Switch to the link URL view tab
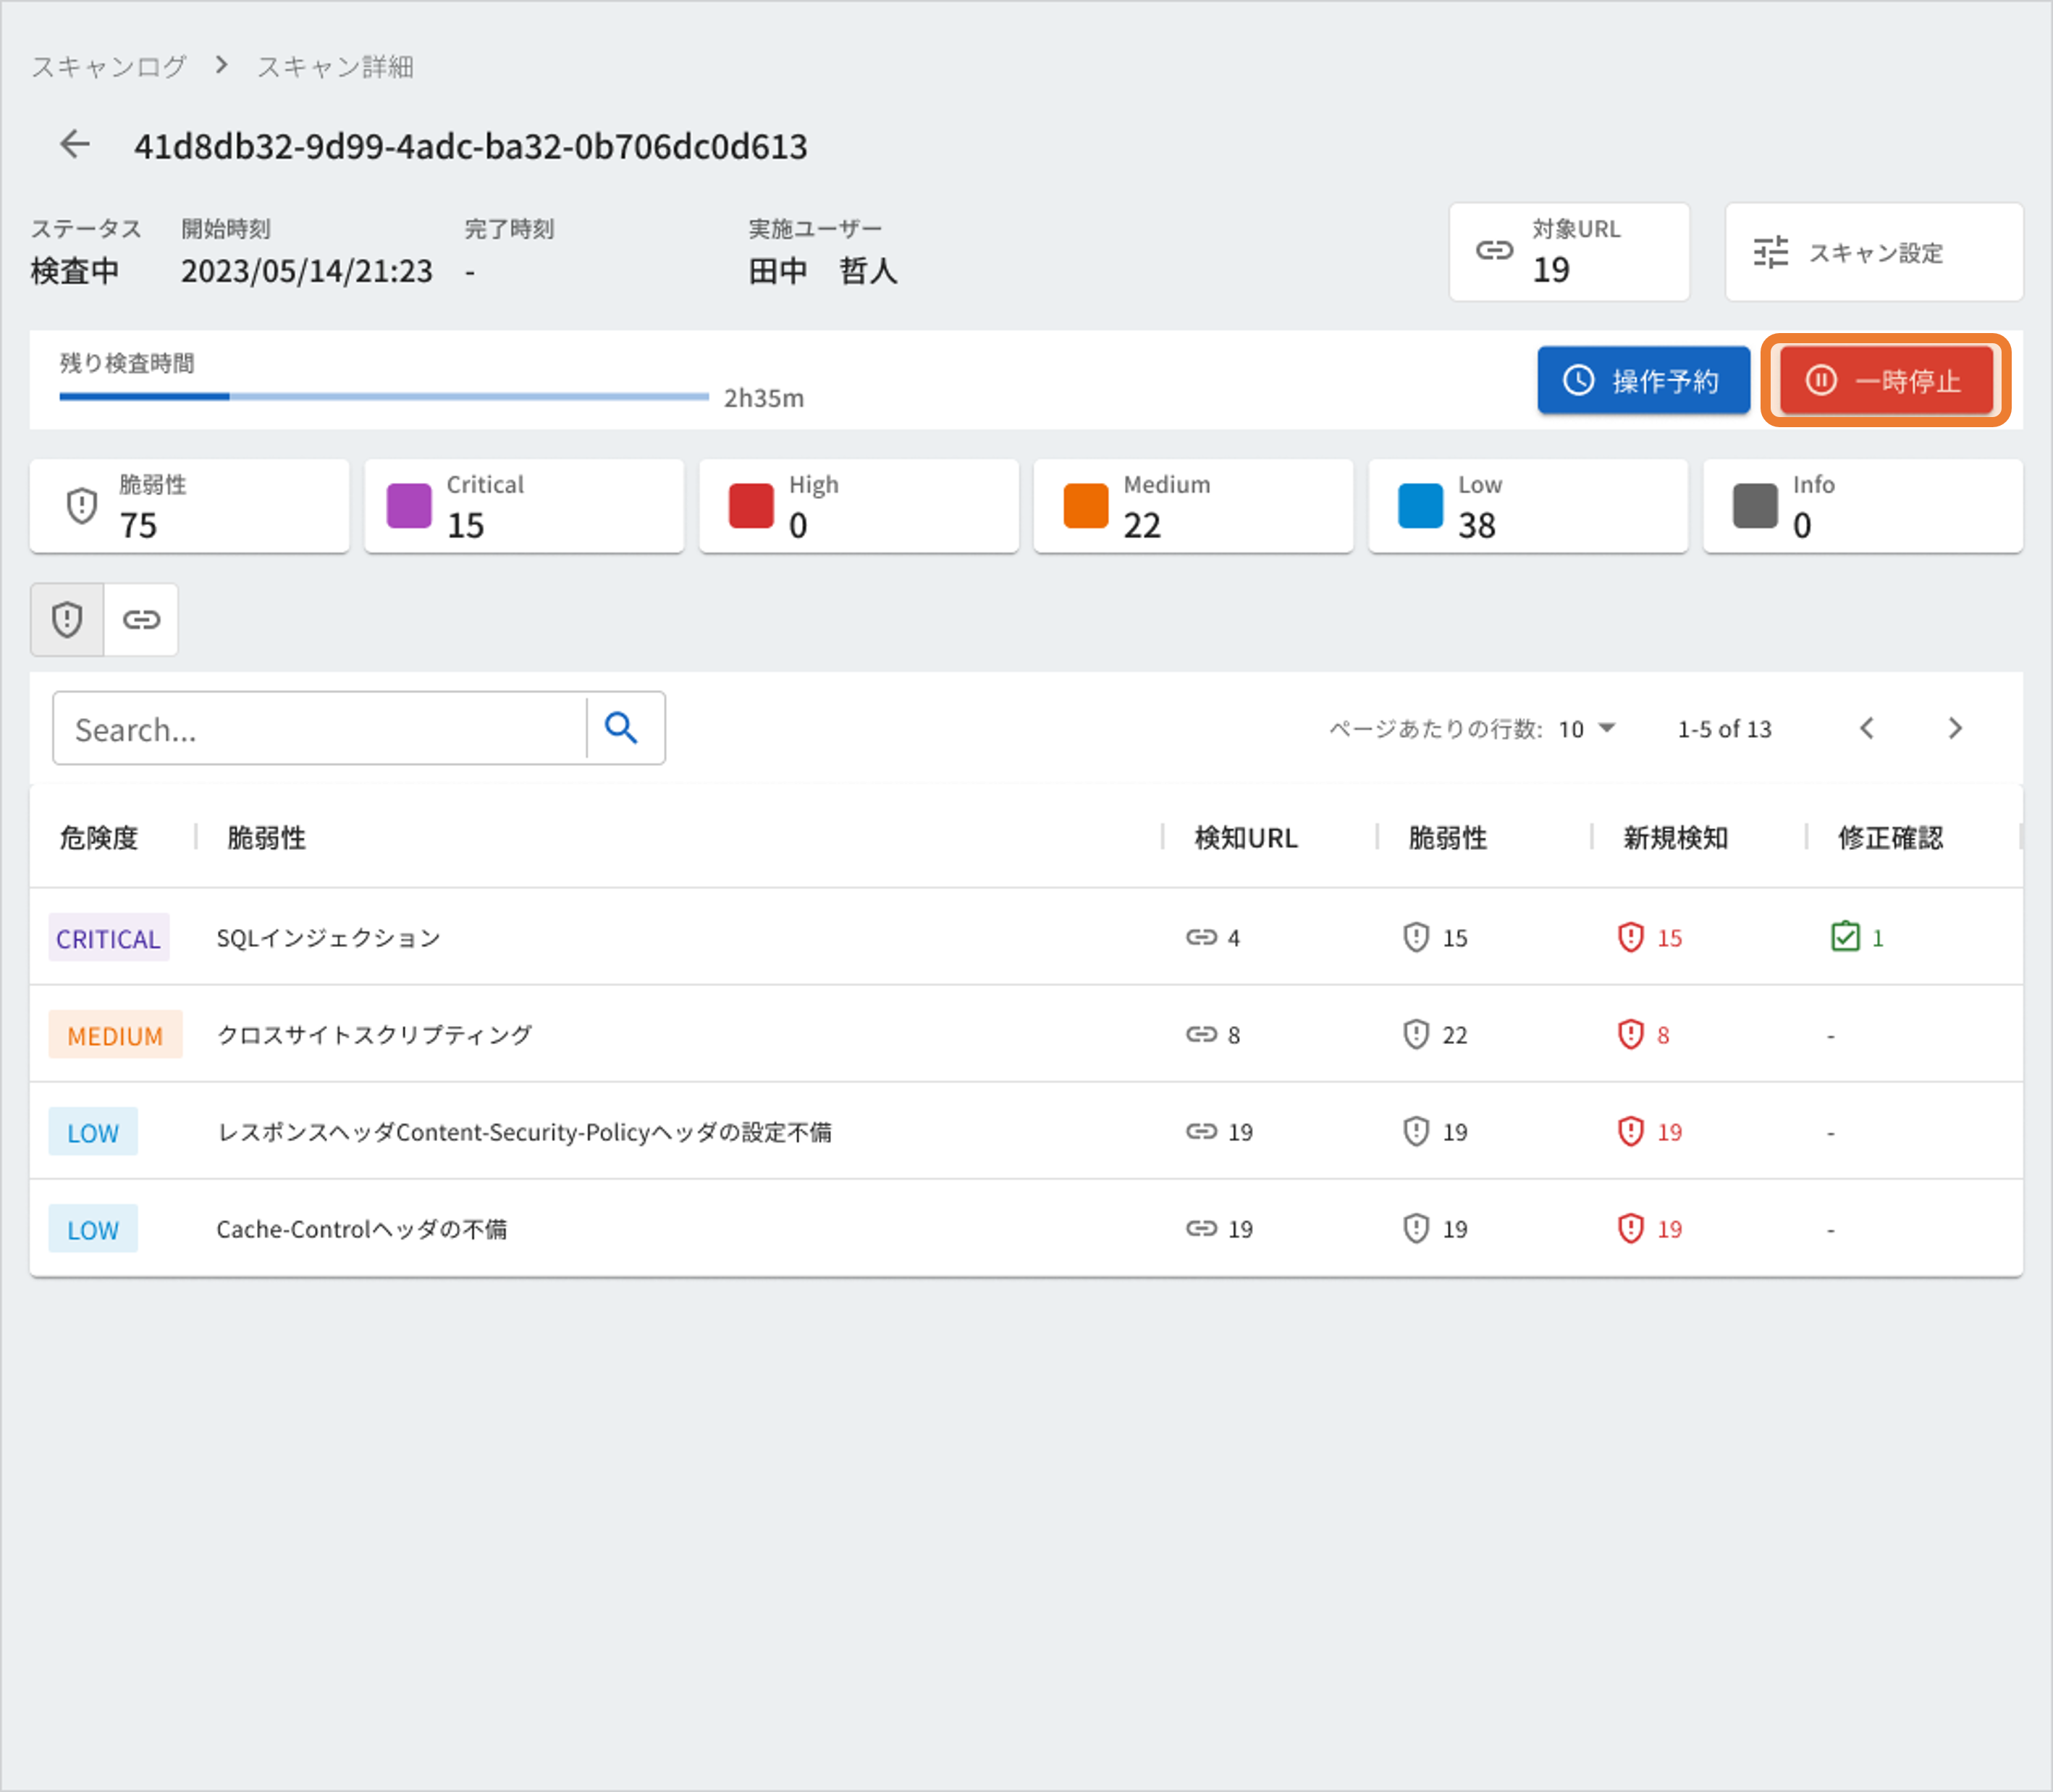The width and height of the screenshot is (2053, 1792). (141, 620)
